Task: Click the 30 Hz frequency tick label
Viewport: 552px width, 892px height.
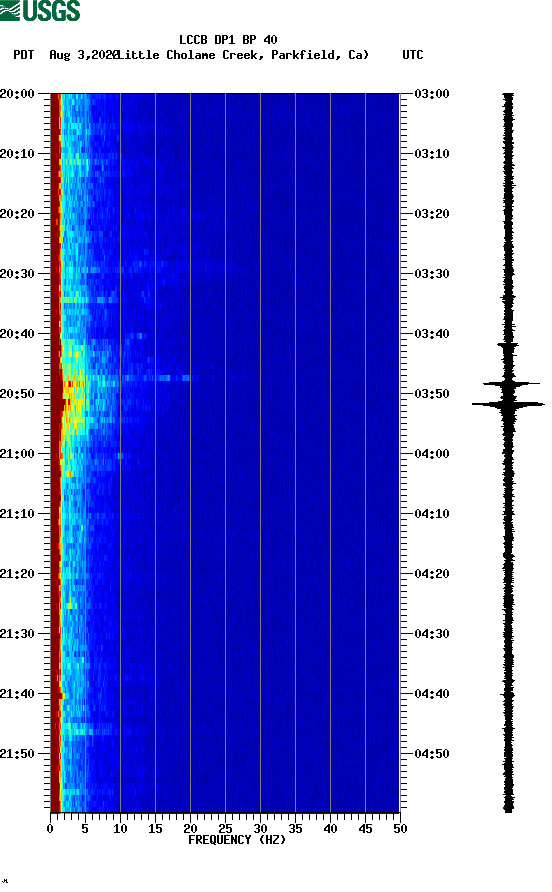Action: [260, 829]
